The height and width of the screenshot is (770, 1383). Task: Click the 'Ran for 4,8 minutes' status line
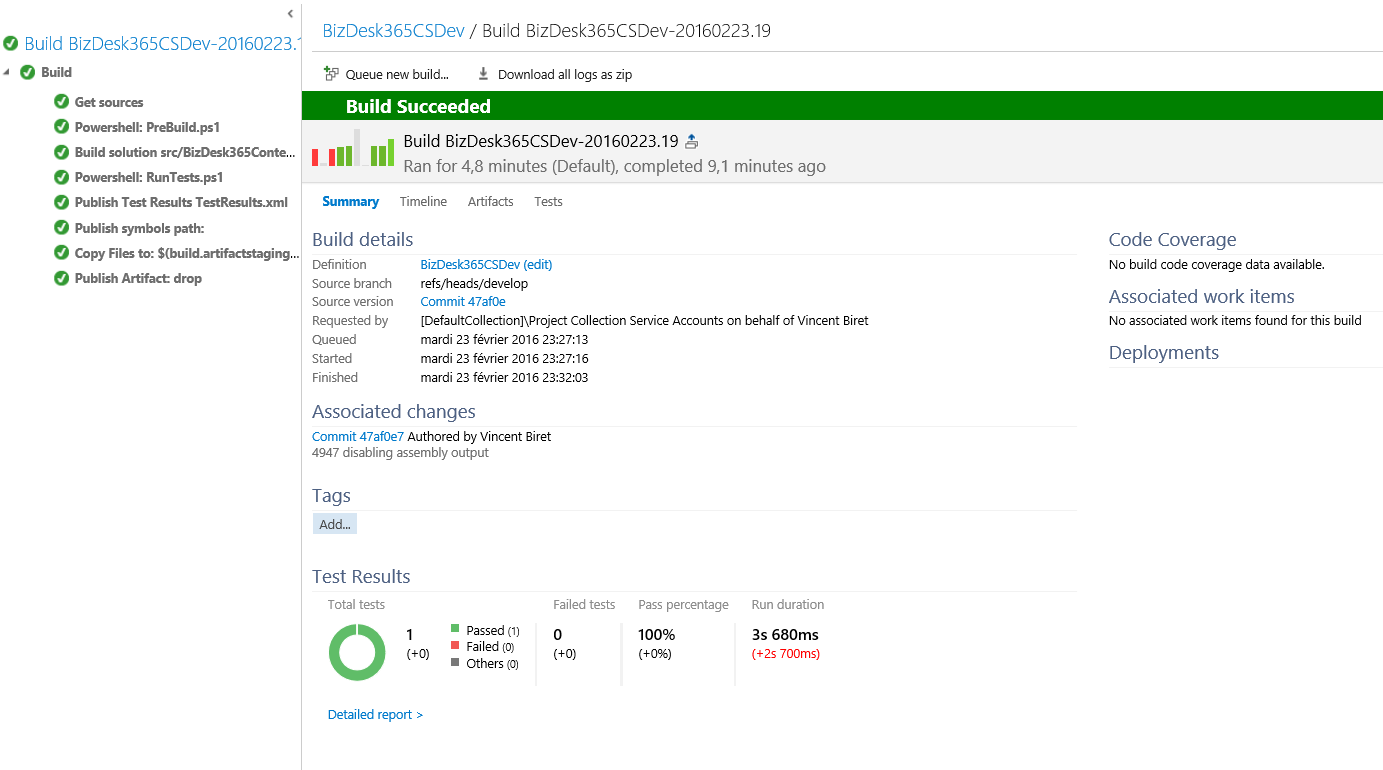(x=614, y=166)
